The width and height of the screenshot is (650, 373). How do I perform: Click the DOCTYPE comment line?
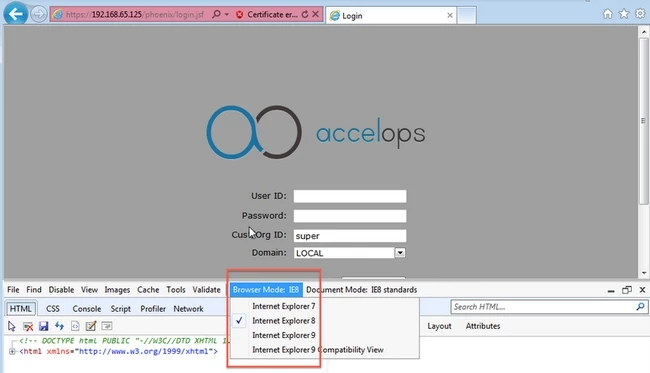tap(124, 341)
